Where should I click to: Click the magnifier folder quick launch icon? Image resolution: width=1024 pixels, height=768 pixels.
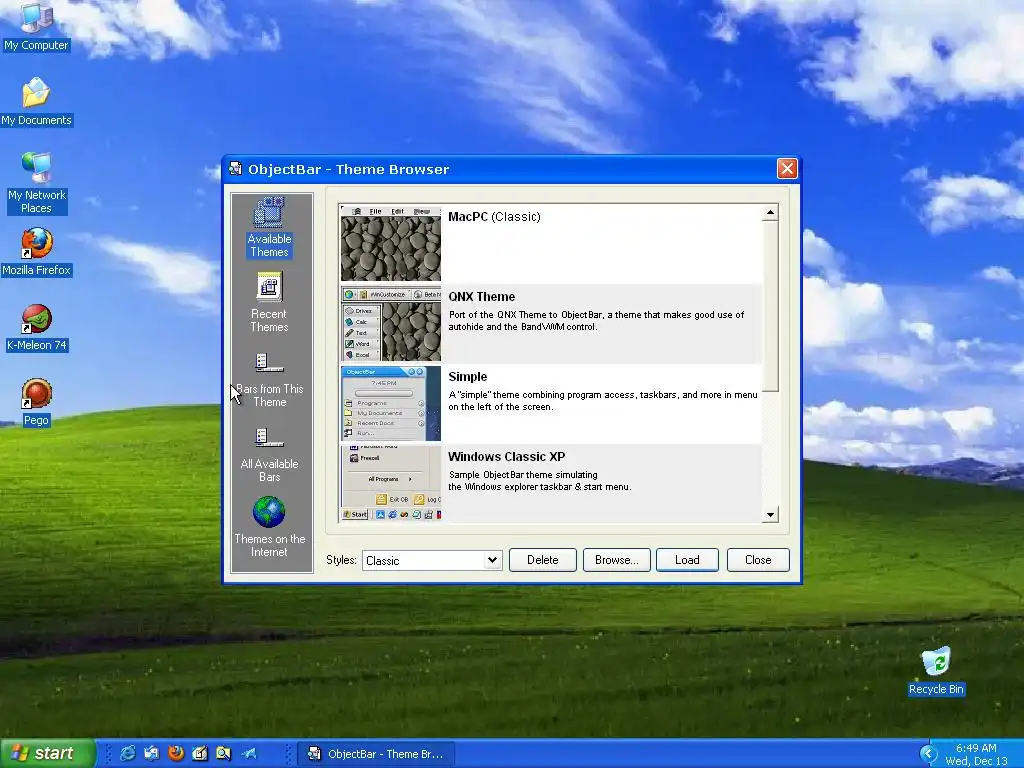223,754
